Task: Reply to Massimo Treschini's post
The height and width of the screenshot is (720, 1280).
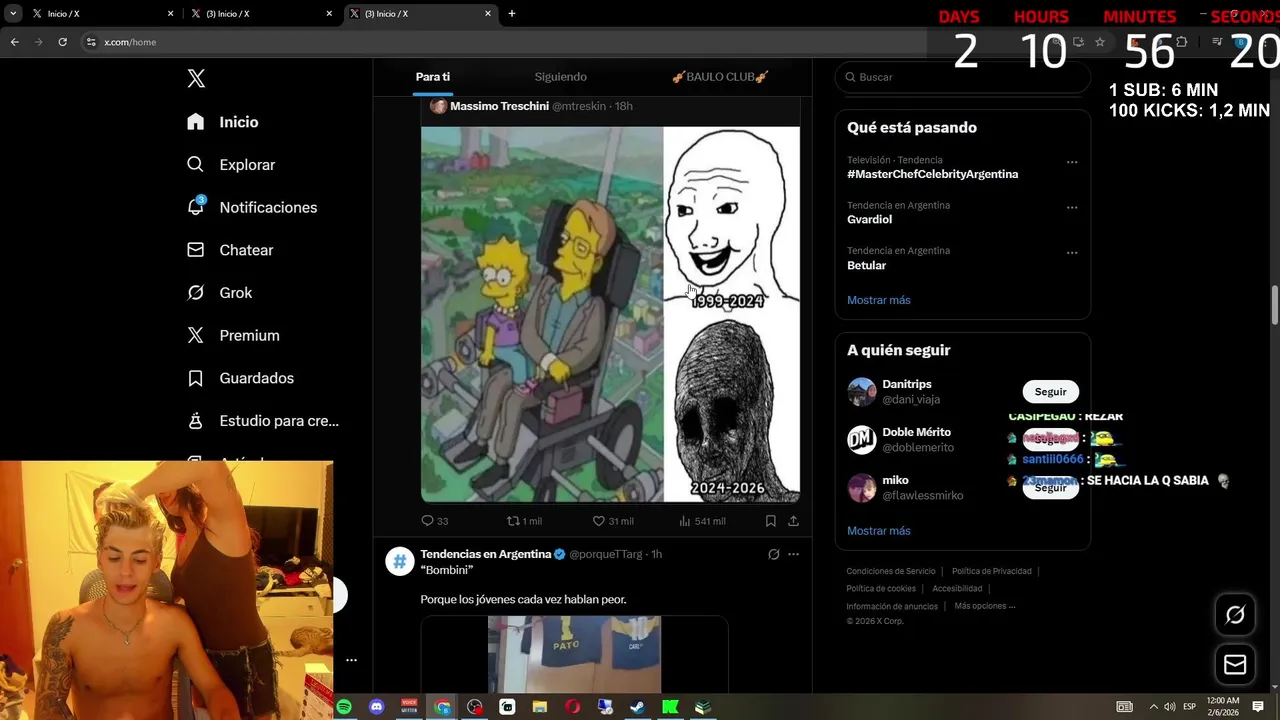Action: pos(434,521)
